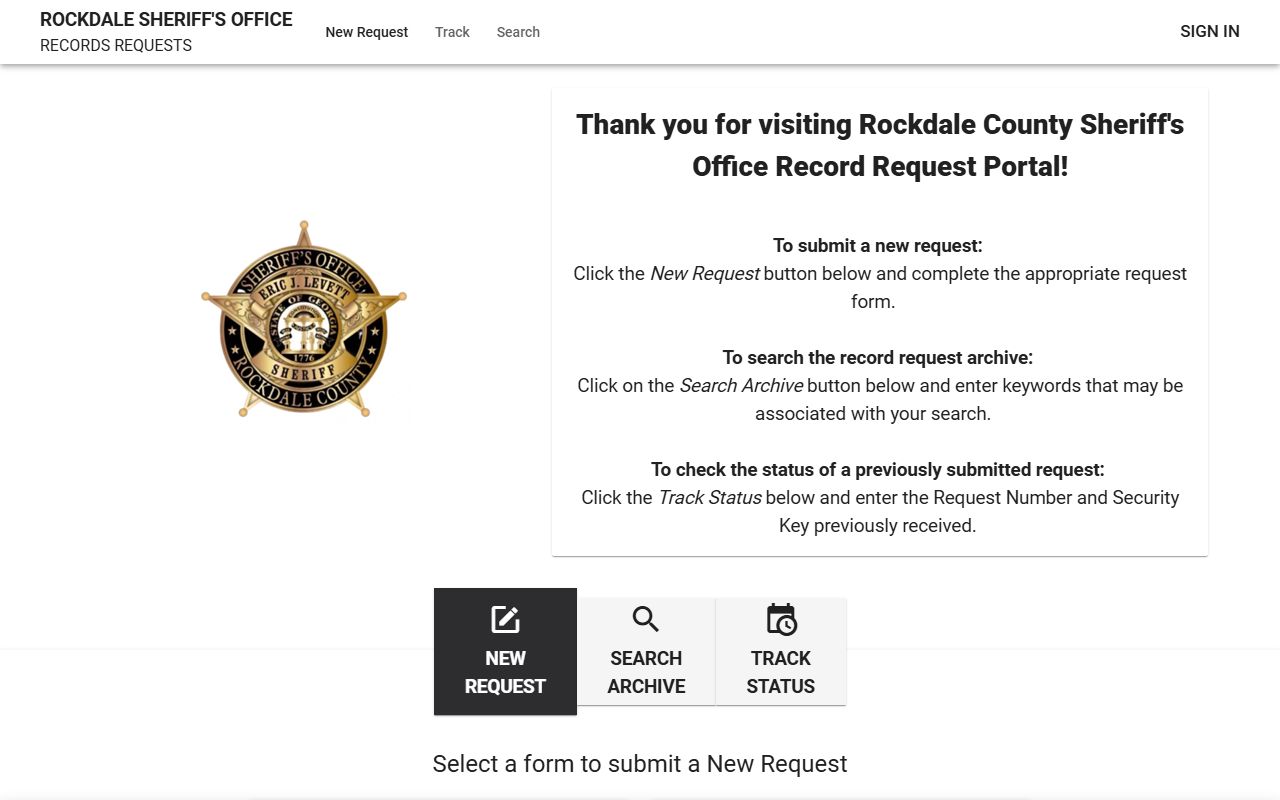Image resolution: width=1280 pixels, height=800 pixels.
Task: Select the SEARCH ARCHIVE button label
Action: point(646,672)
